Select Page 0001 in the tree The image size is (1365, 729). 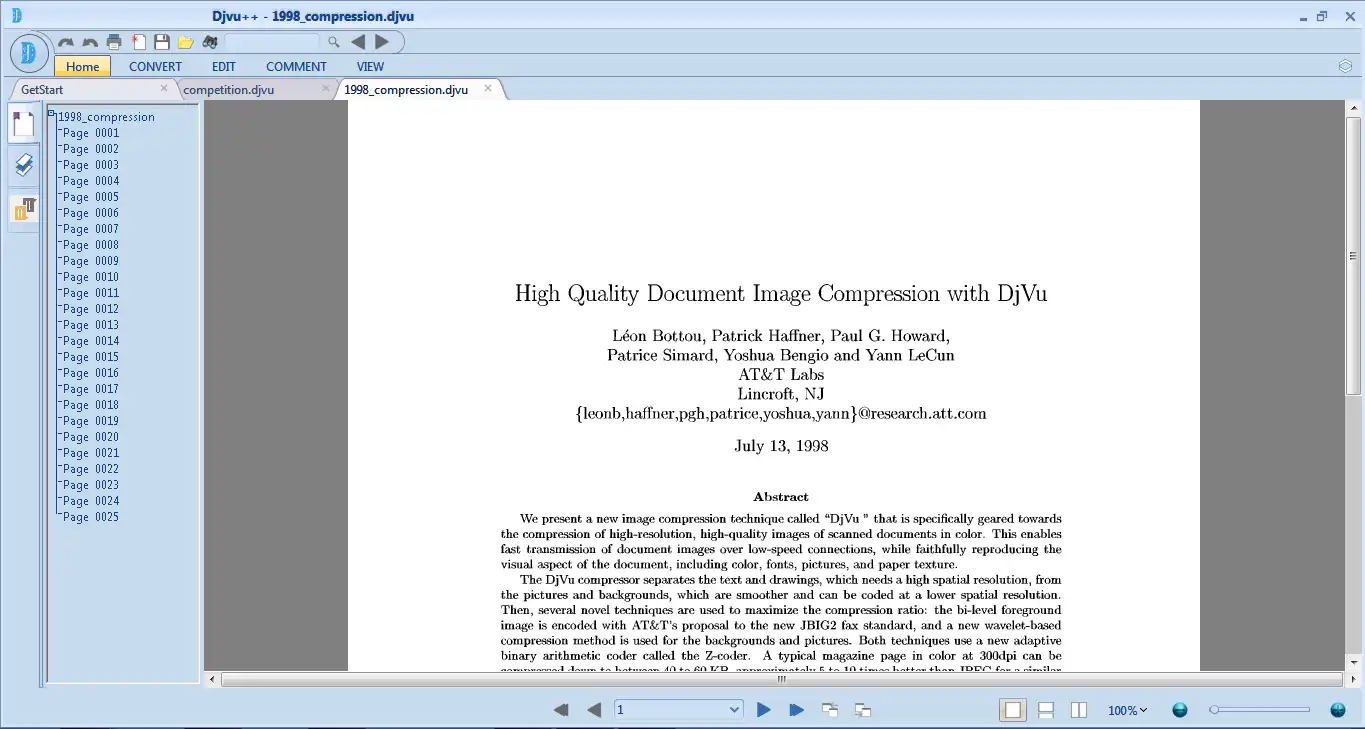click(91, 133)
